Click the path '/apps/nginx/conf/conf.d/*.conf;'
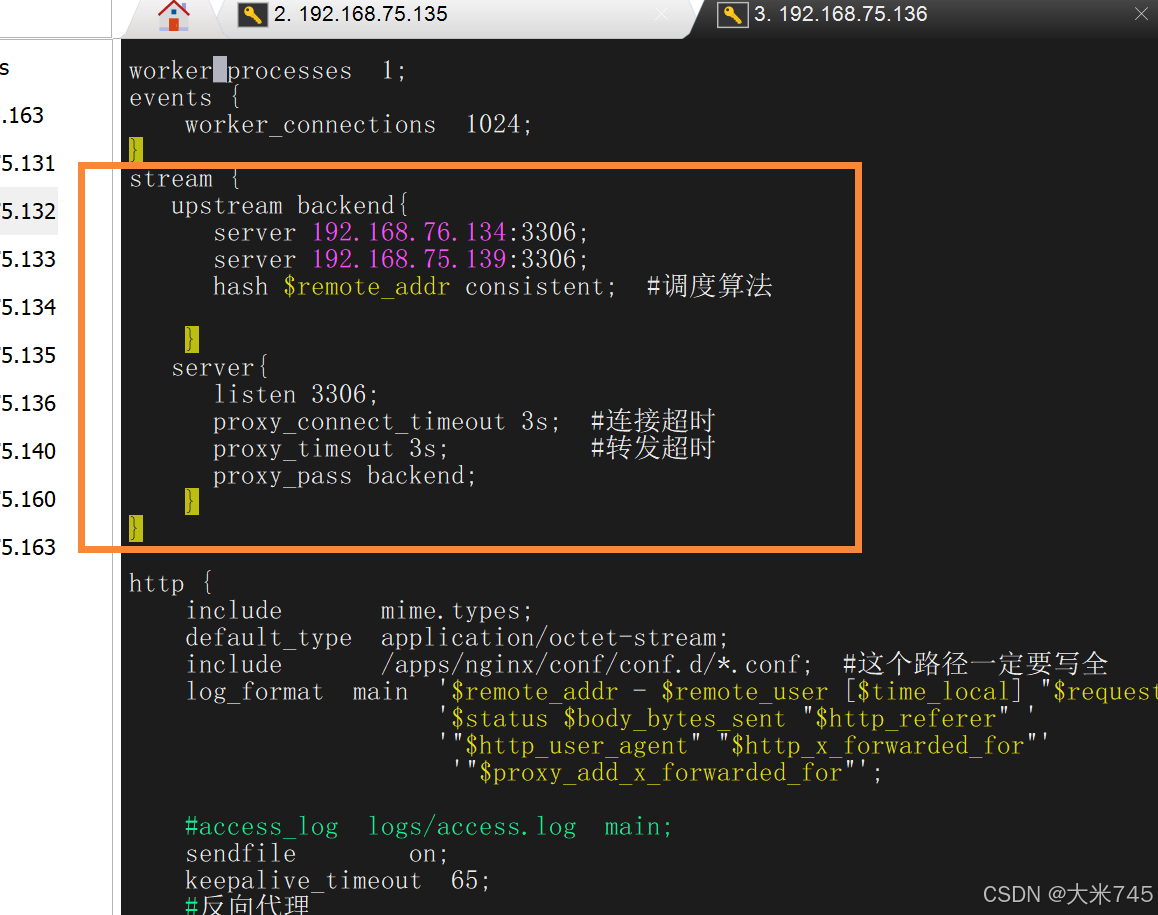This screenshot has width=1158, height=915. (x=596, y=665)
